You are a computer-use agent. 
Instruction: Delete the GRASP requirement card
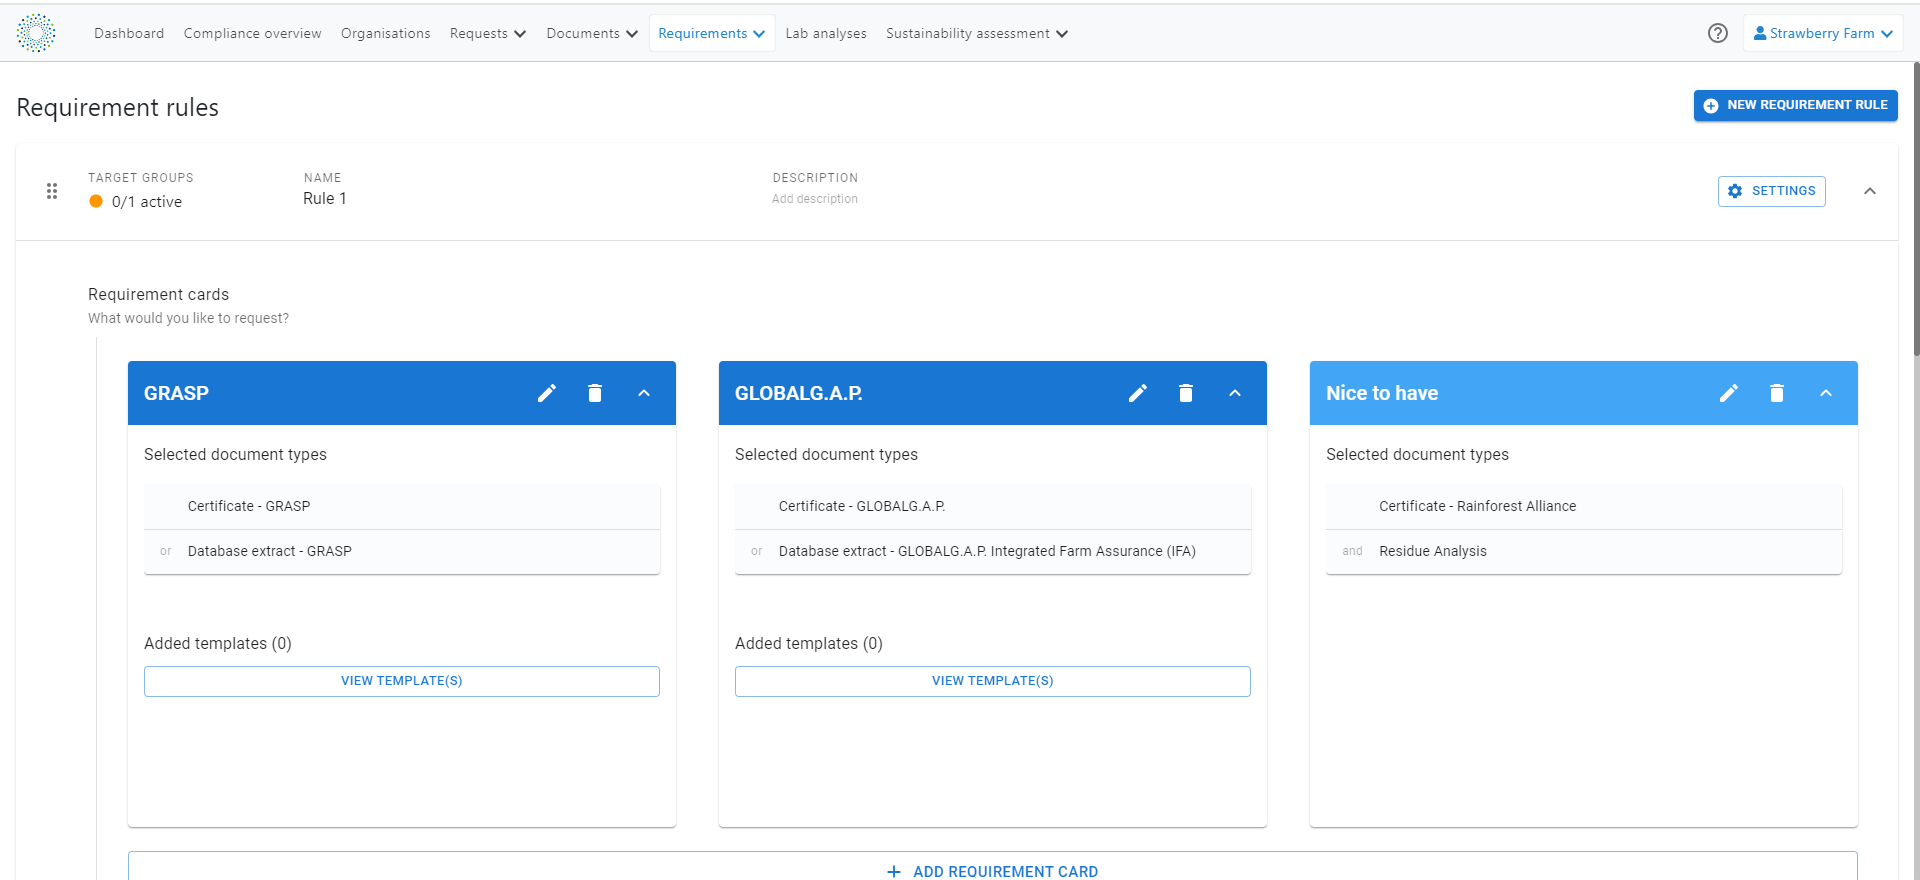click(x=595, y=393)
